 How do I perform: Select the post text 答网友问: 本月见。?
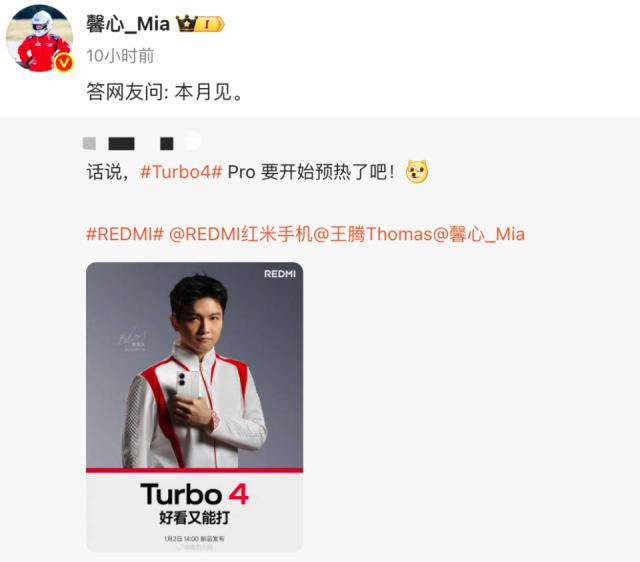[x=165, y=92]
